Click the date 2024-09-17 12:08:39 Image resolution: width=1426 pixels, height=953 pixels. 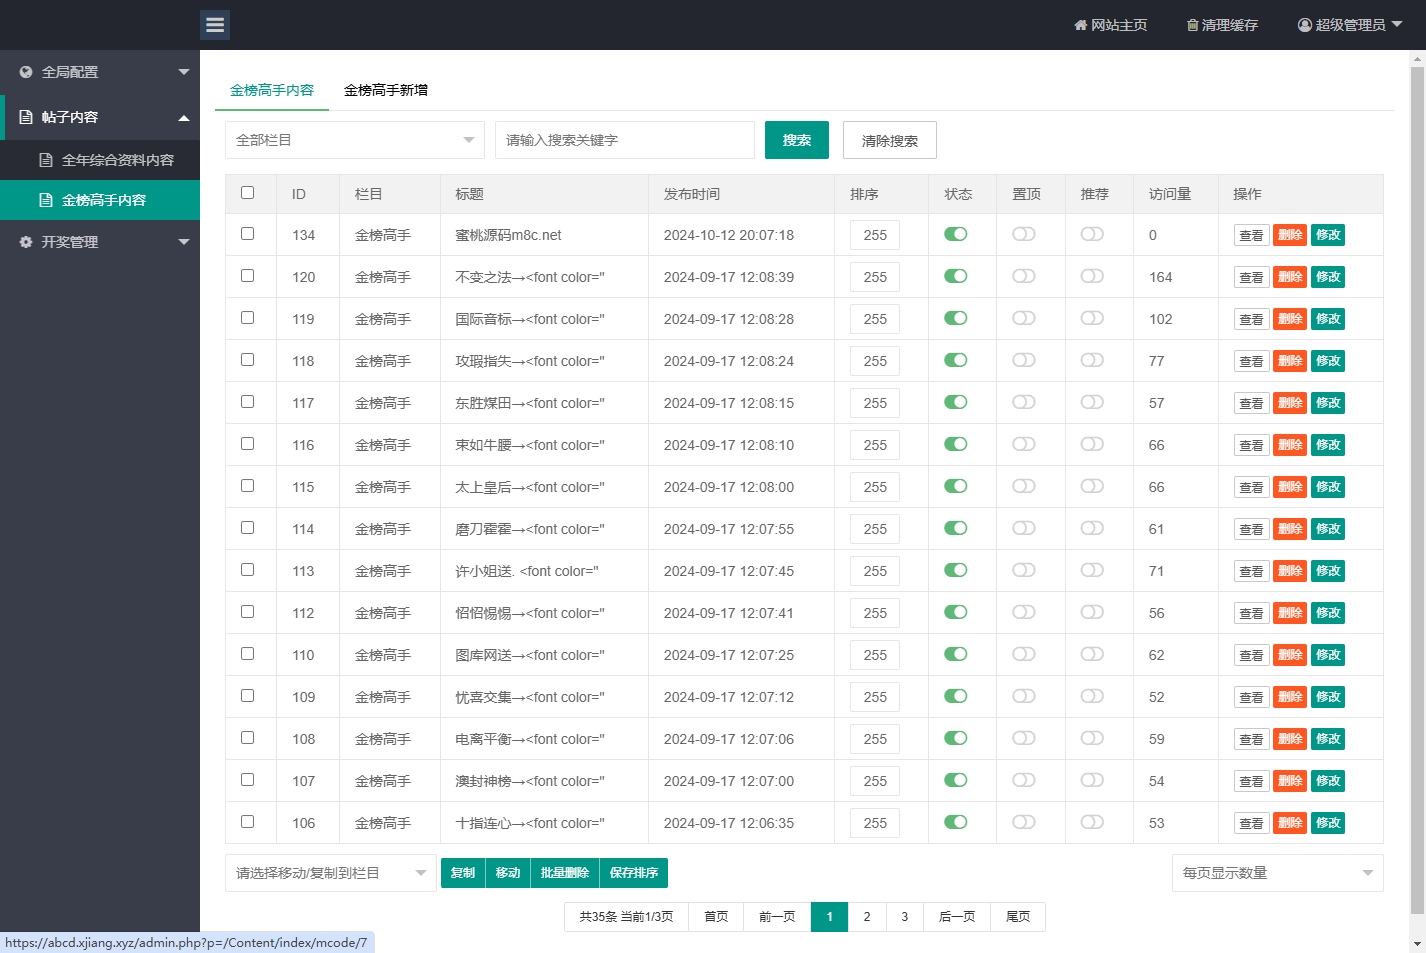(729, 277)
